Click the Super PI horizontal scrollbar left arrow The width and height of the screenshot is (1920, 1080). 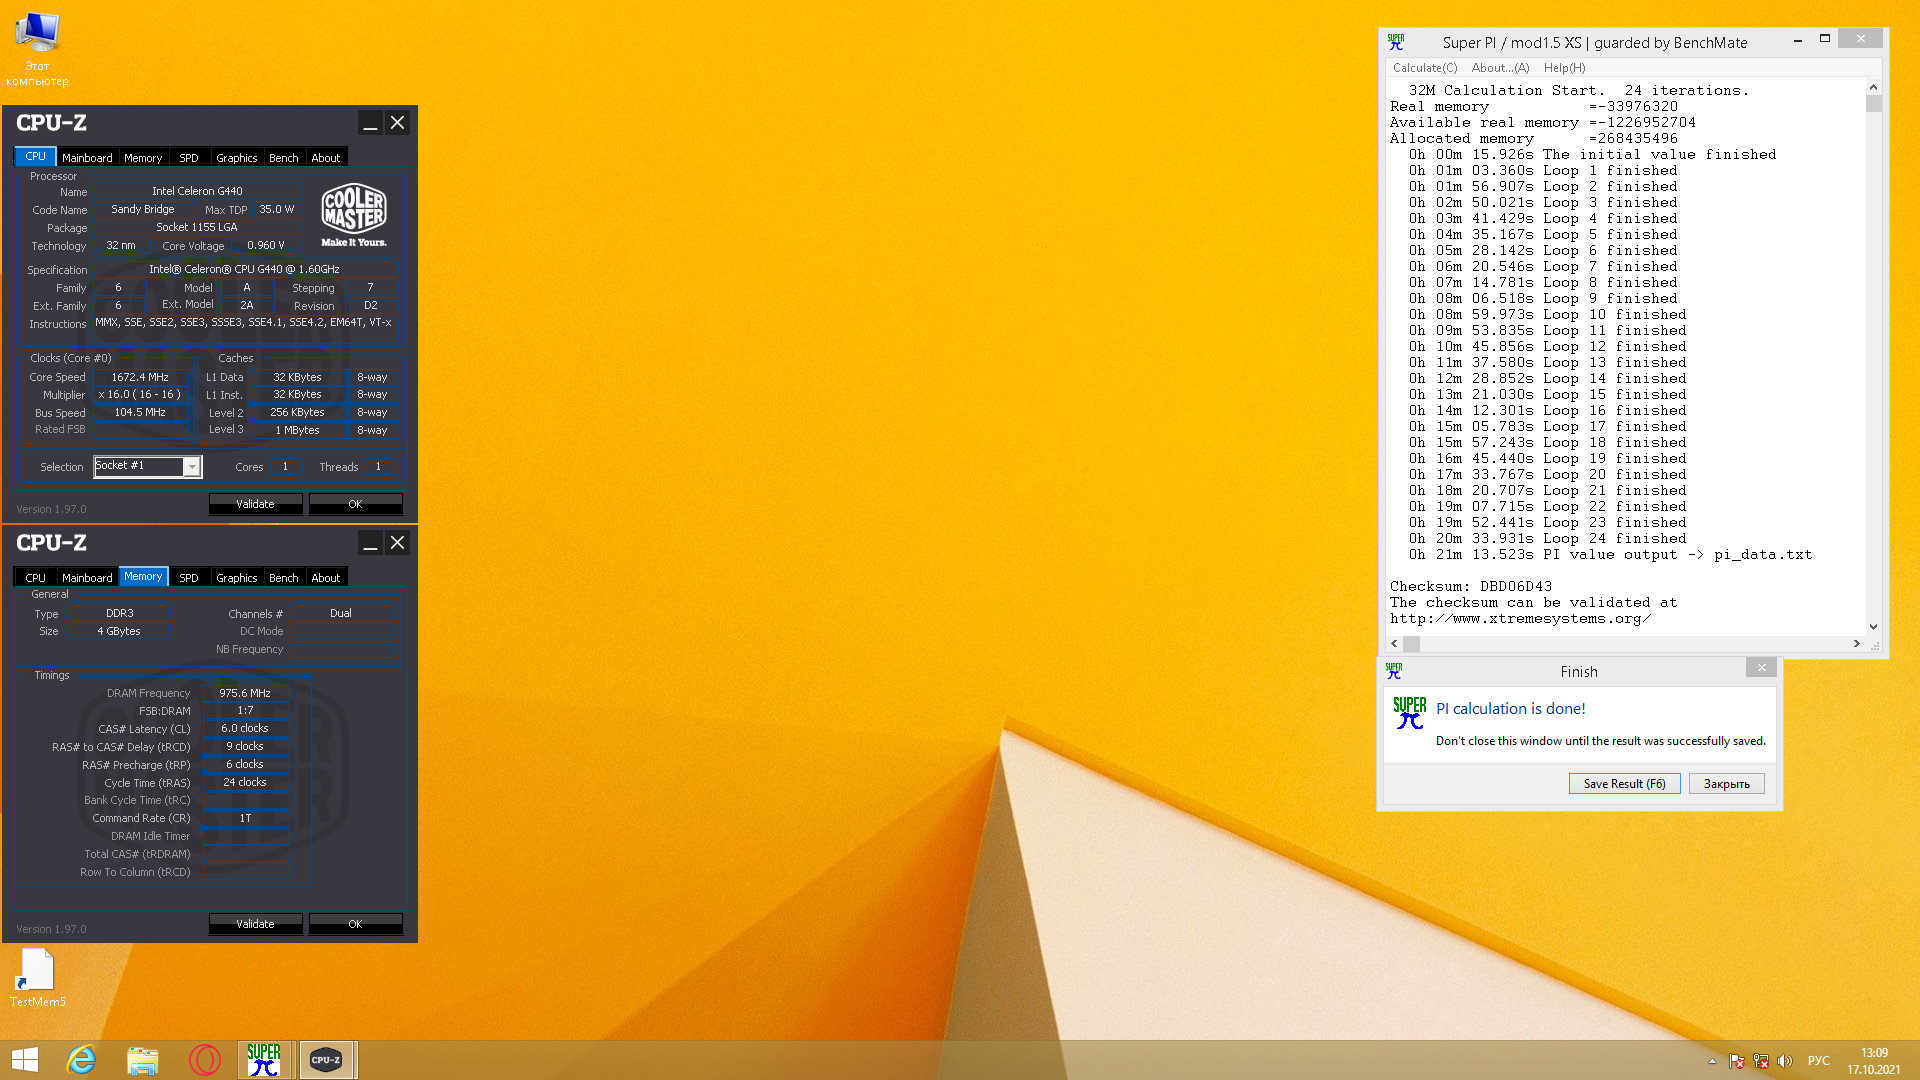point(1395,644)
